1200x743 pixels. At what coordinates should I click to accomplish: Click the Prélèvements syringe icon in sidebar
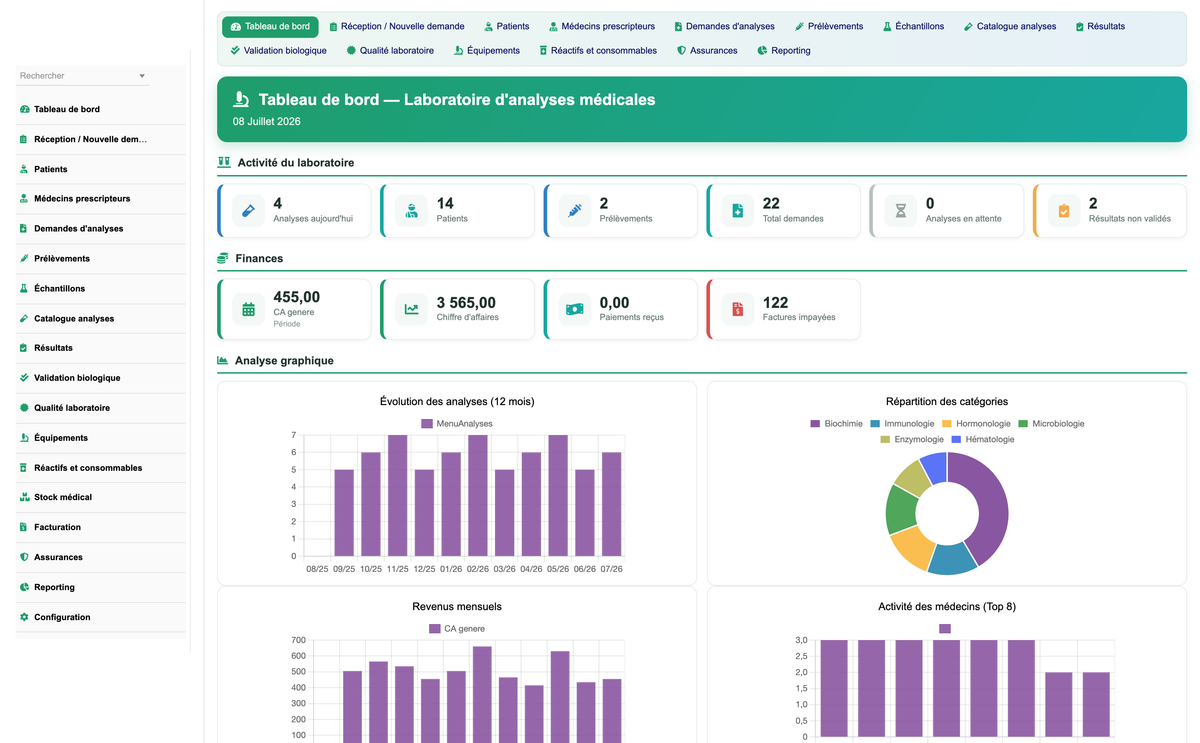coord(24,258)
